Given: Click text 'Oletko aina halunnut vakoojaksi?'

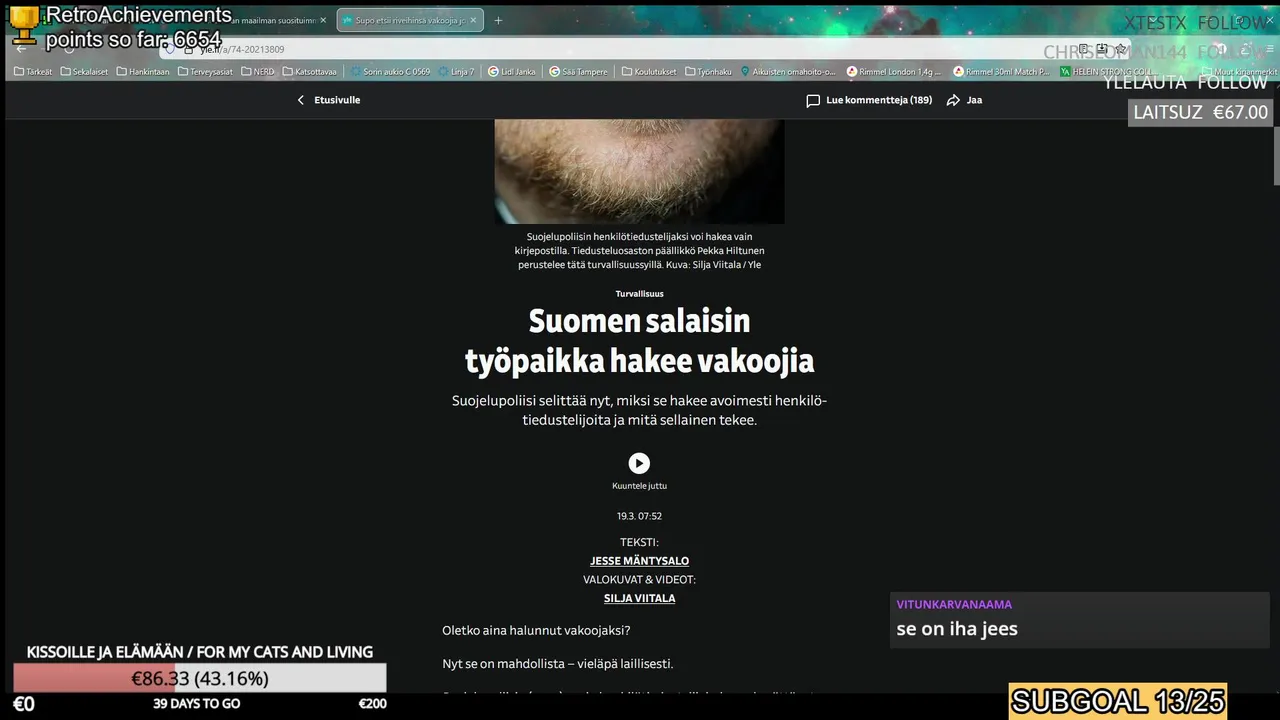Looking at the screenshot, I should pos(536,630).
